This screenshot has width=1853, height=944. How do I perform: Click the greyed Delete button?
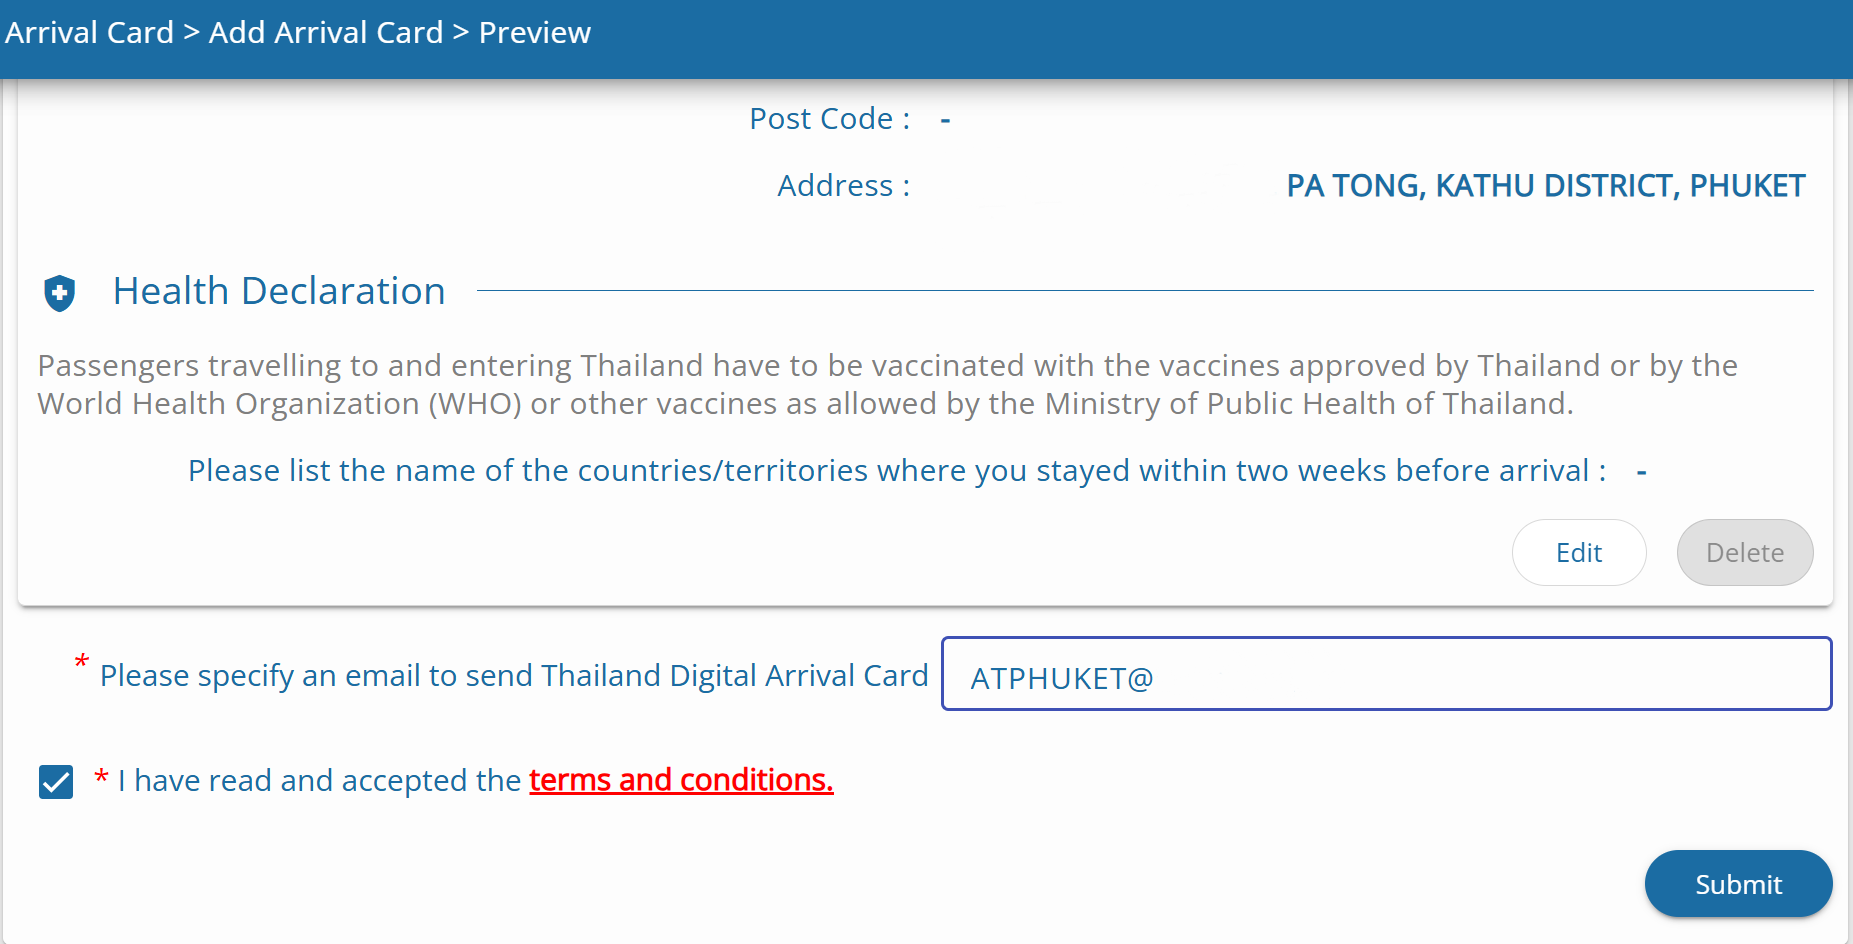click(1745, 552)
